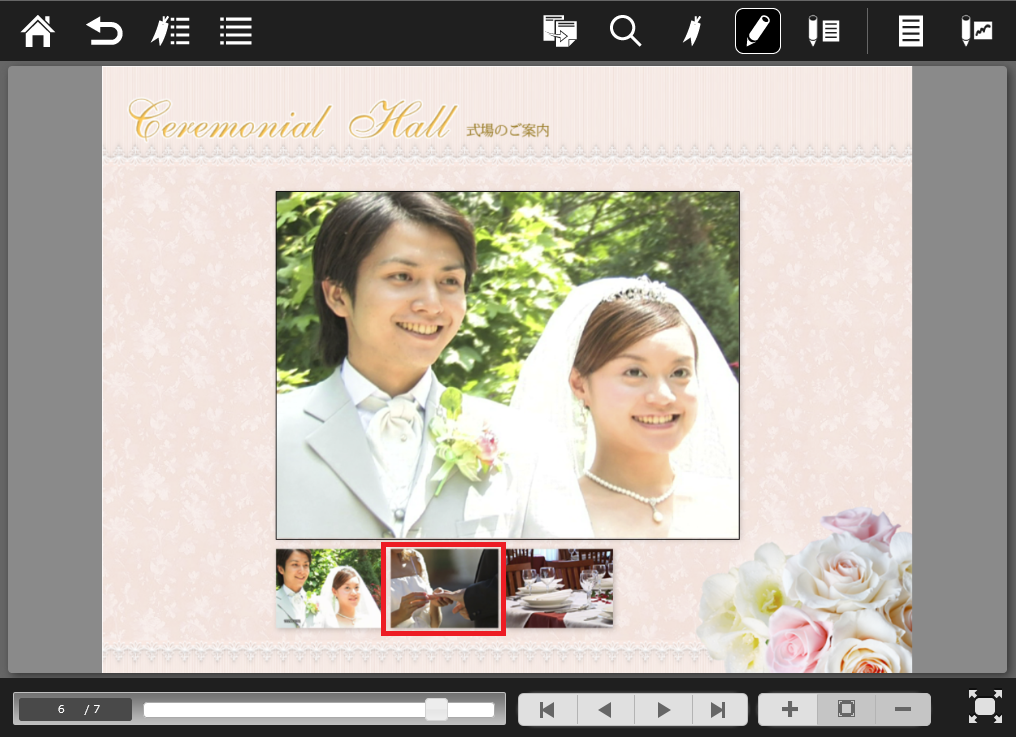The image size is (1016, 737).
Task: Click the fit-to-window button
Action: pyautogui.click(x=846, y=710)
